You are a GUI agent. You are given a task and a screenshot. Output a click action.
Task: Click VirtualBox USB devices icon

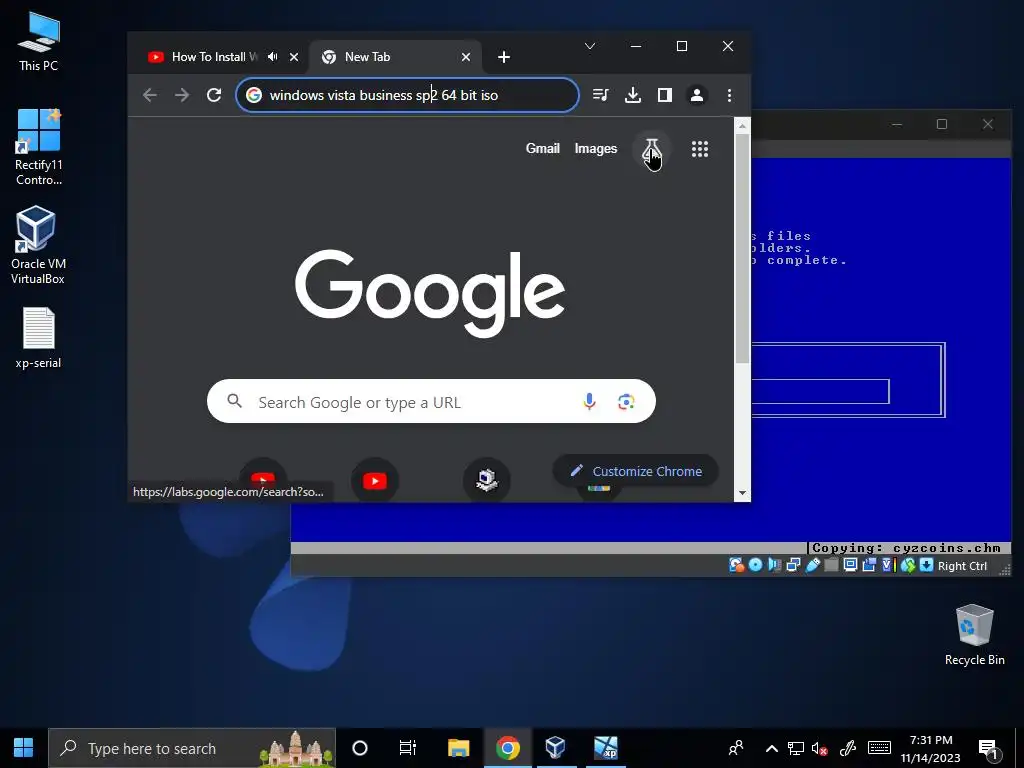point(812,566)
